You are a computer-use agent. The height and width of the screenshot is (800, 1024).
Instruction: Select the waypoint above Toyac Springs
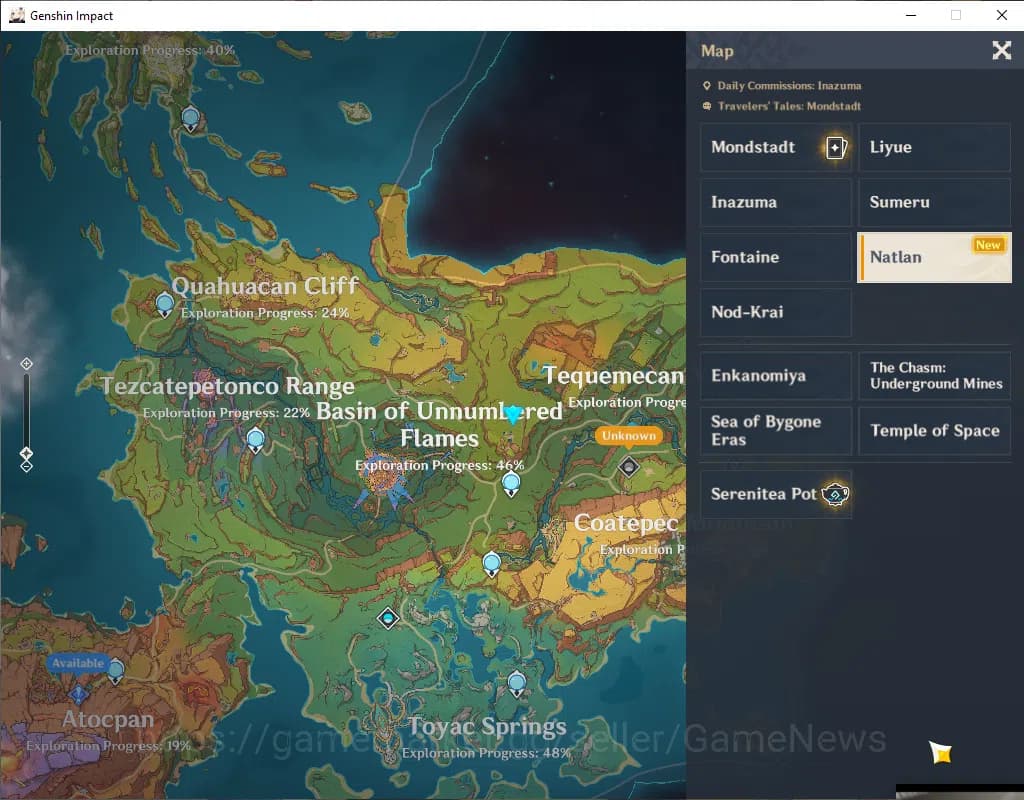click(516, 683)
